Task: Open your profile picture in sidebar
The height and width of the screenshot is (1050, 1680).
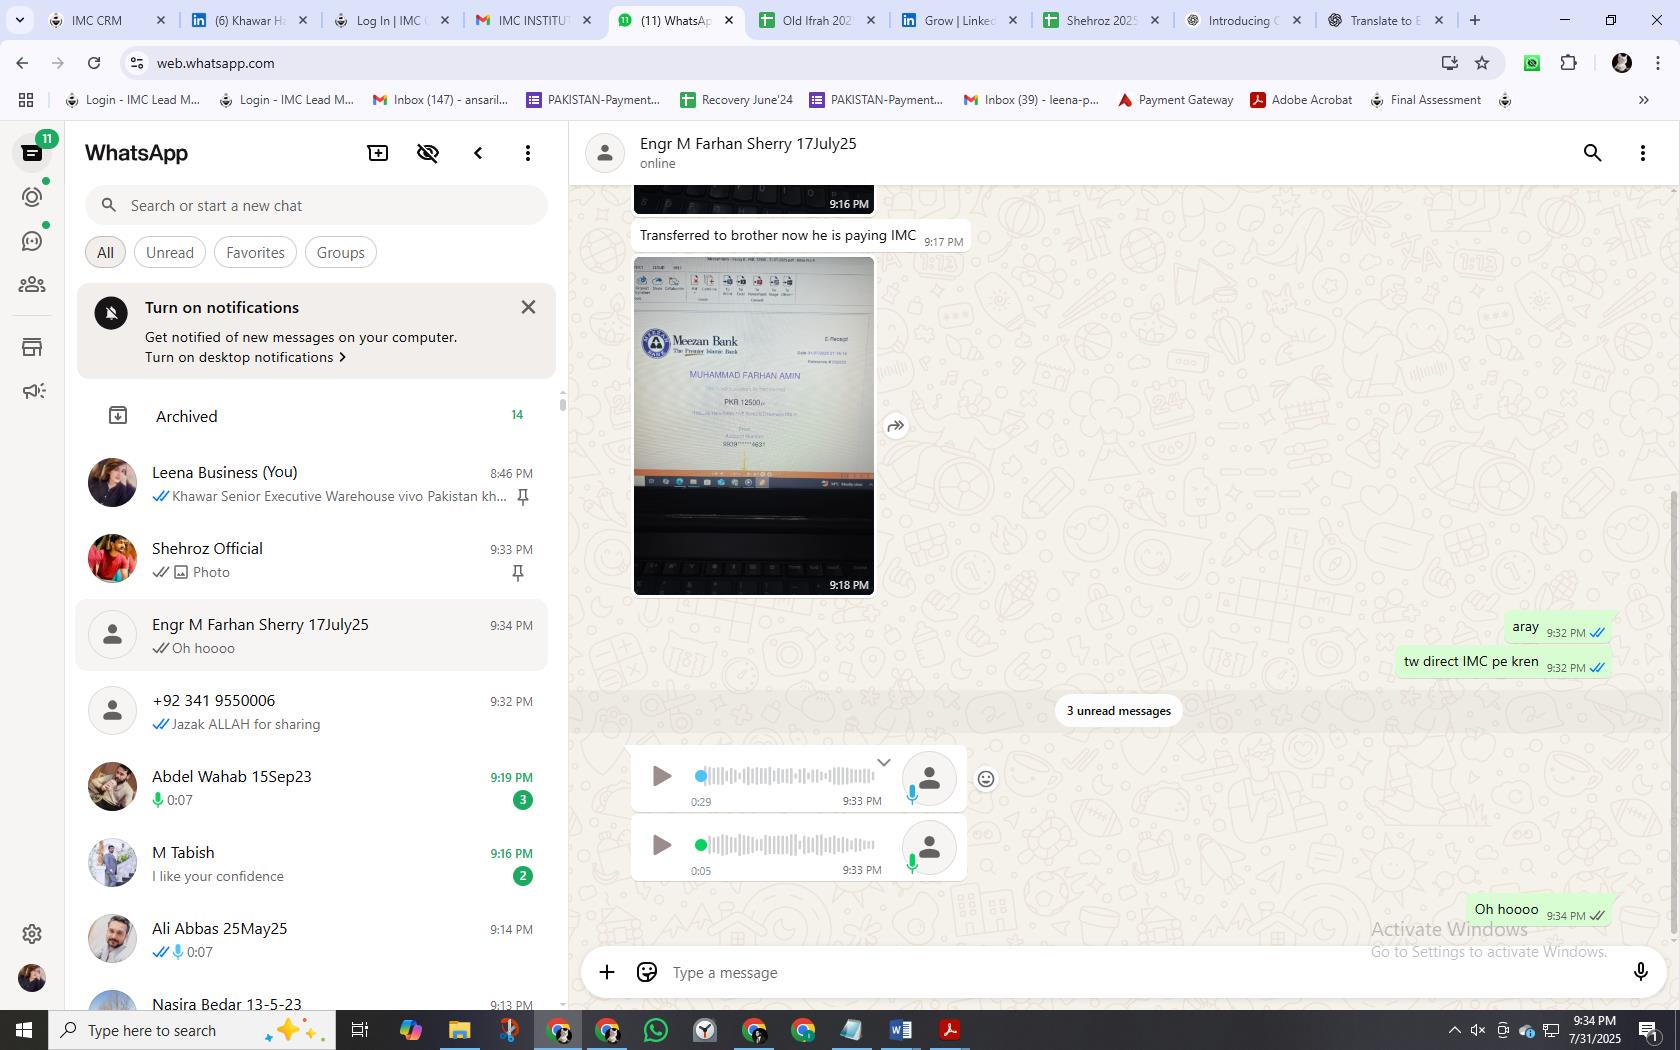Action: 32,977
